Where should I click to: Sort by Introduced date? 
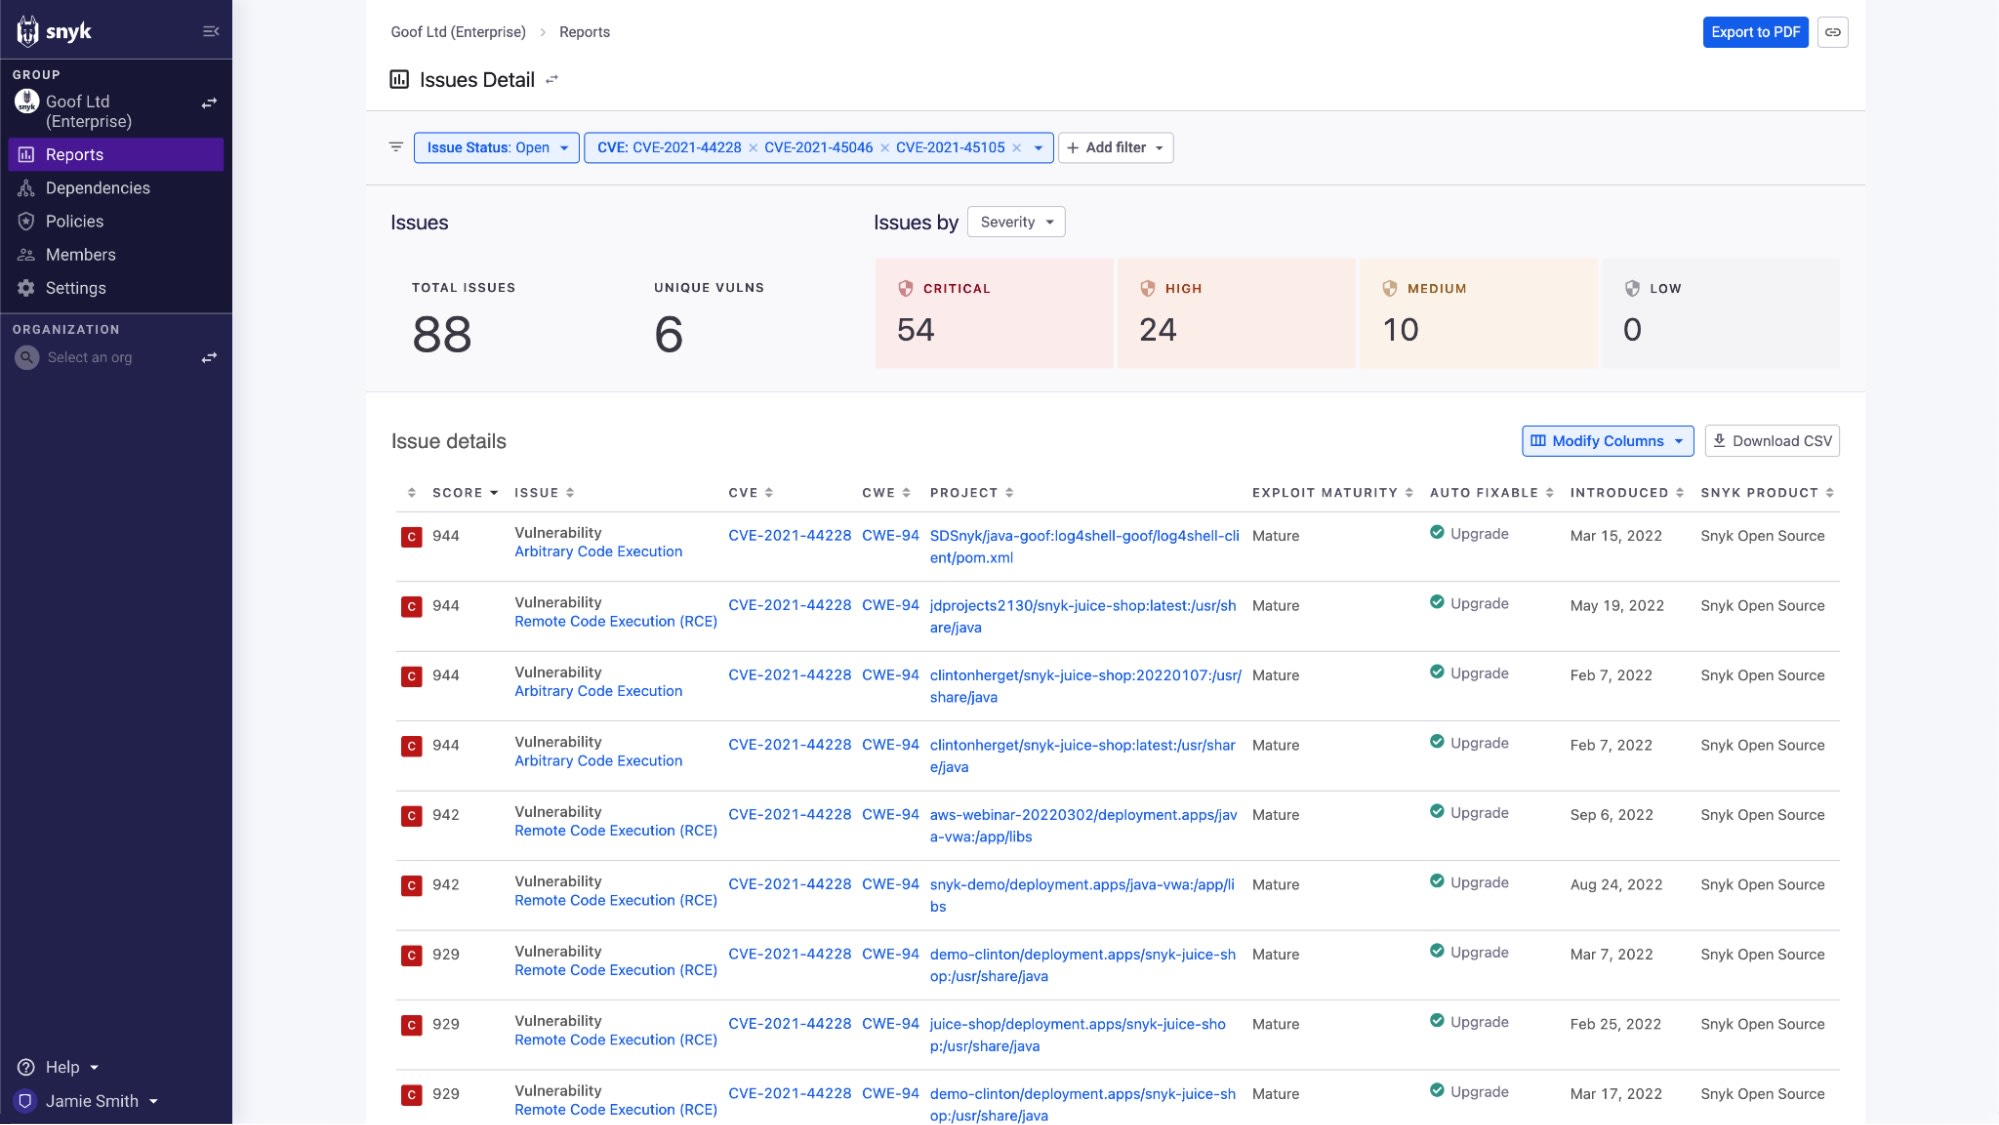coord(1626,493)
